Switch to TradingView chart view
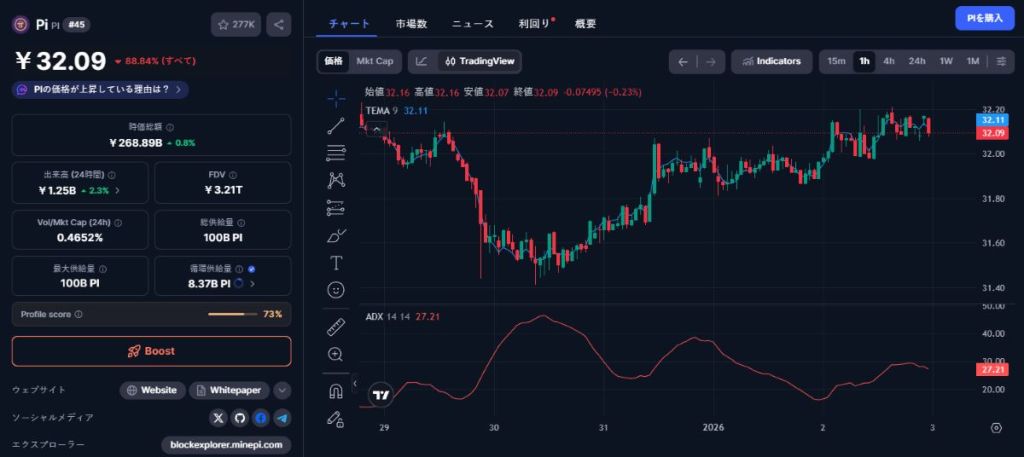The image size is (1024, 457). (x=480, y=61)
